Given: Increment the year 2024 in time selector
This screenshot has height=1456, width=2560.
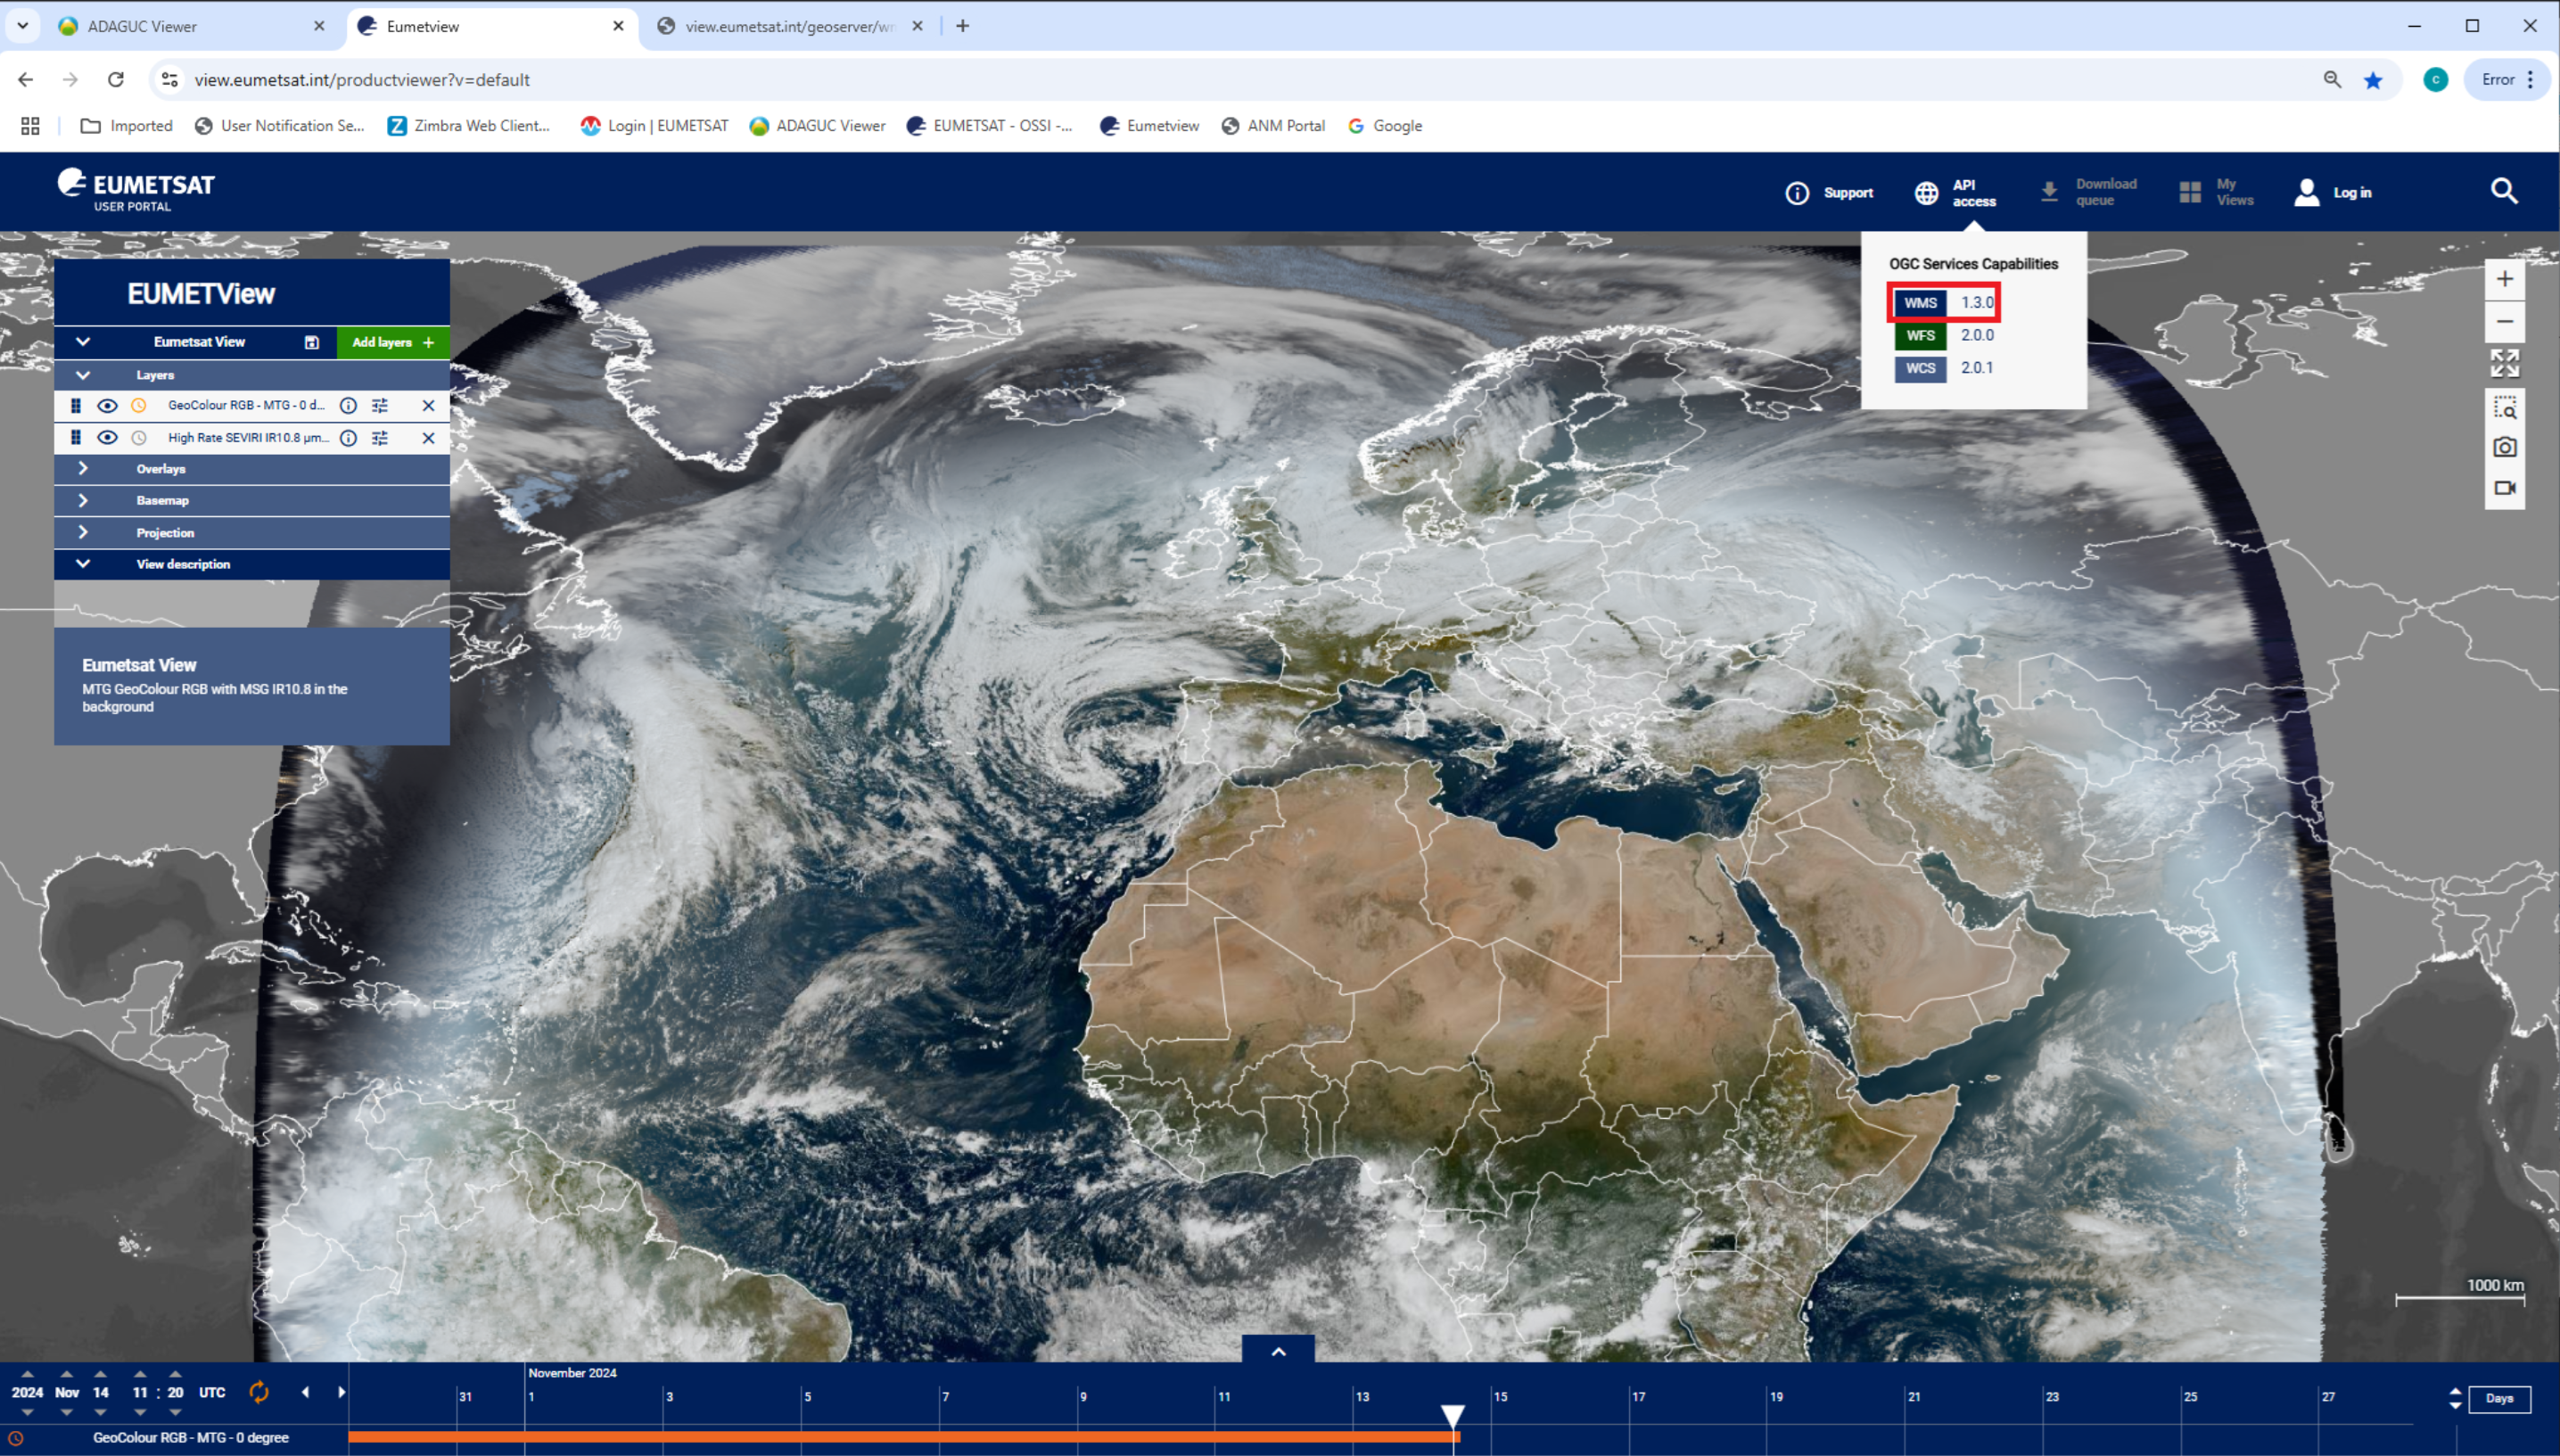Looking at the screenshot, I should 27,1374.
